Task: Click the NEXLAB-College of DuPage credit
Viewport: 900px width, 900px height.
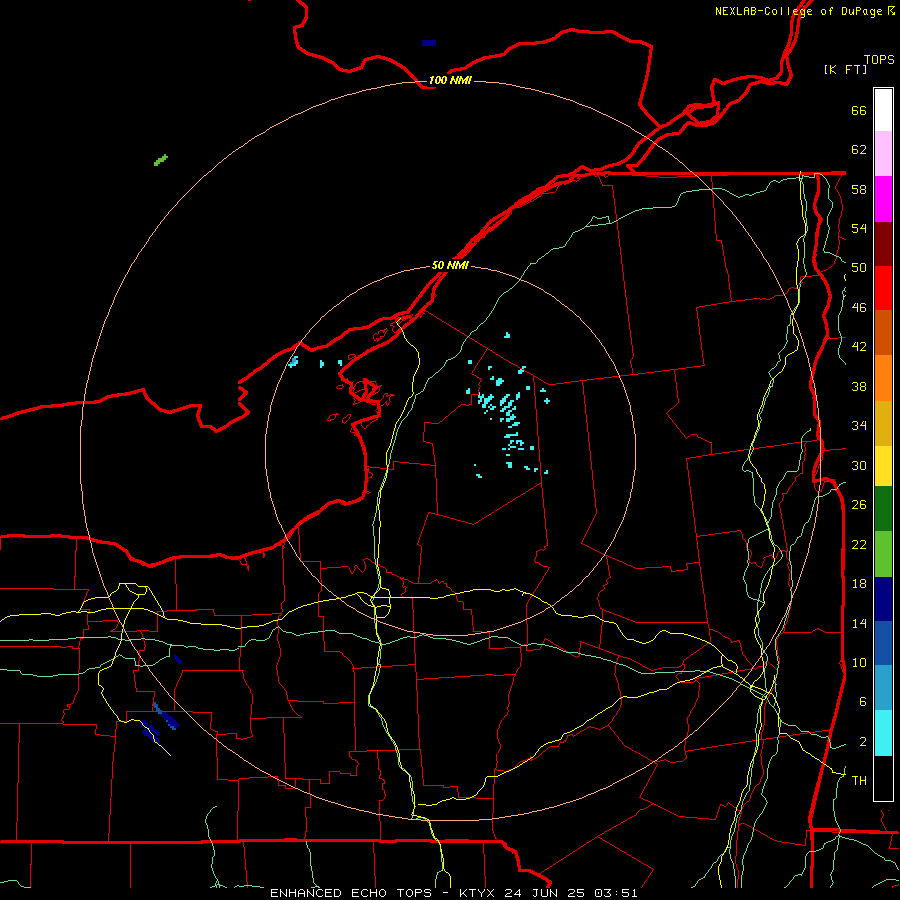Action: [x=798, y=11]
